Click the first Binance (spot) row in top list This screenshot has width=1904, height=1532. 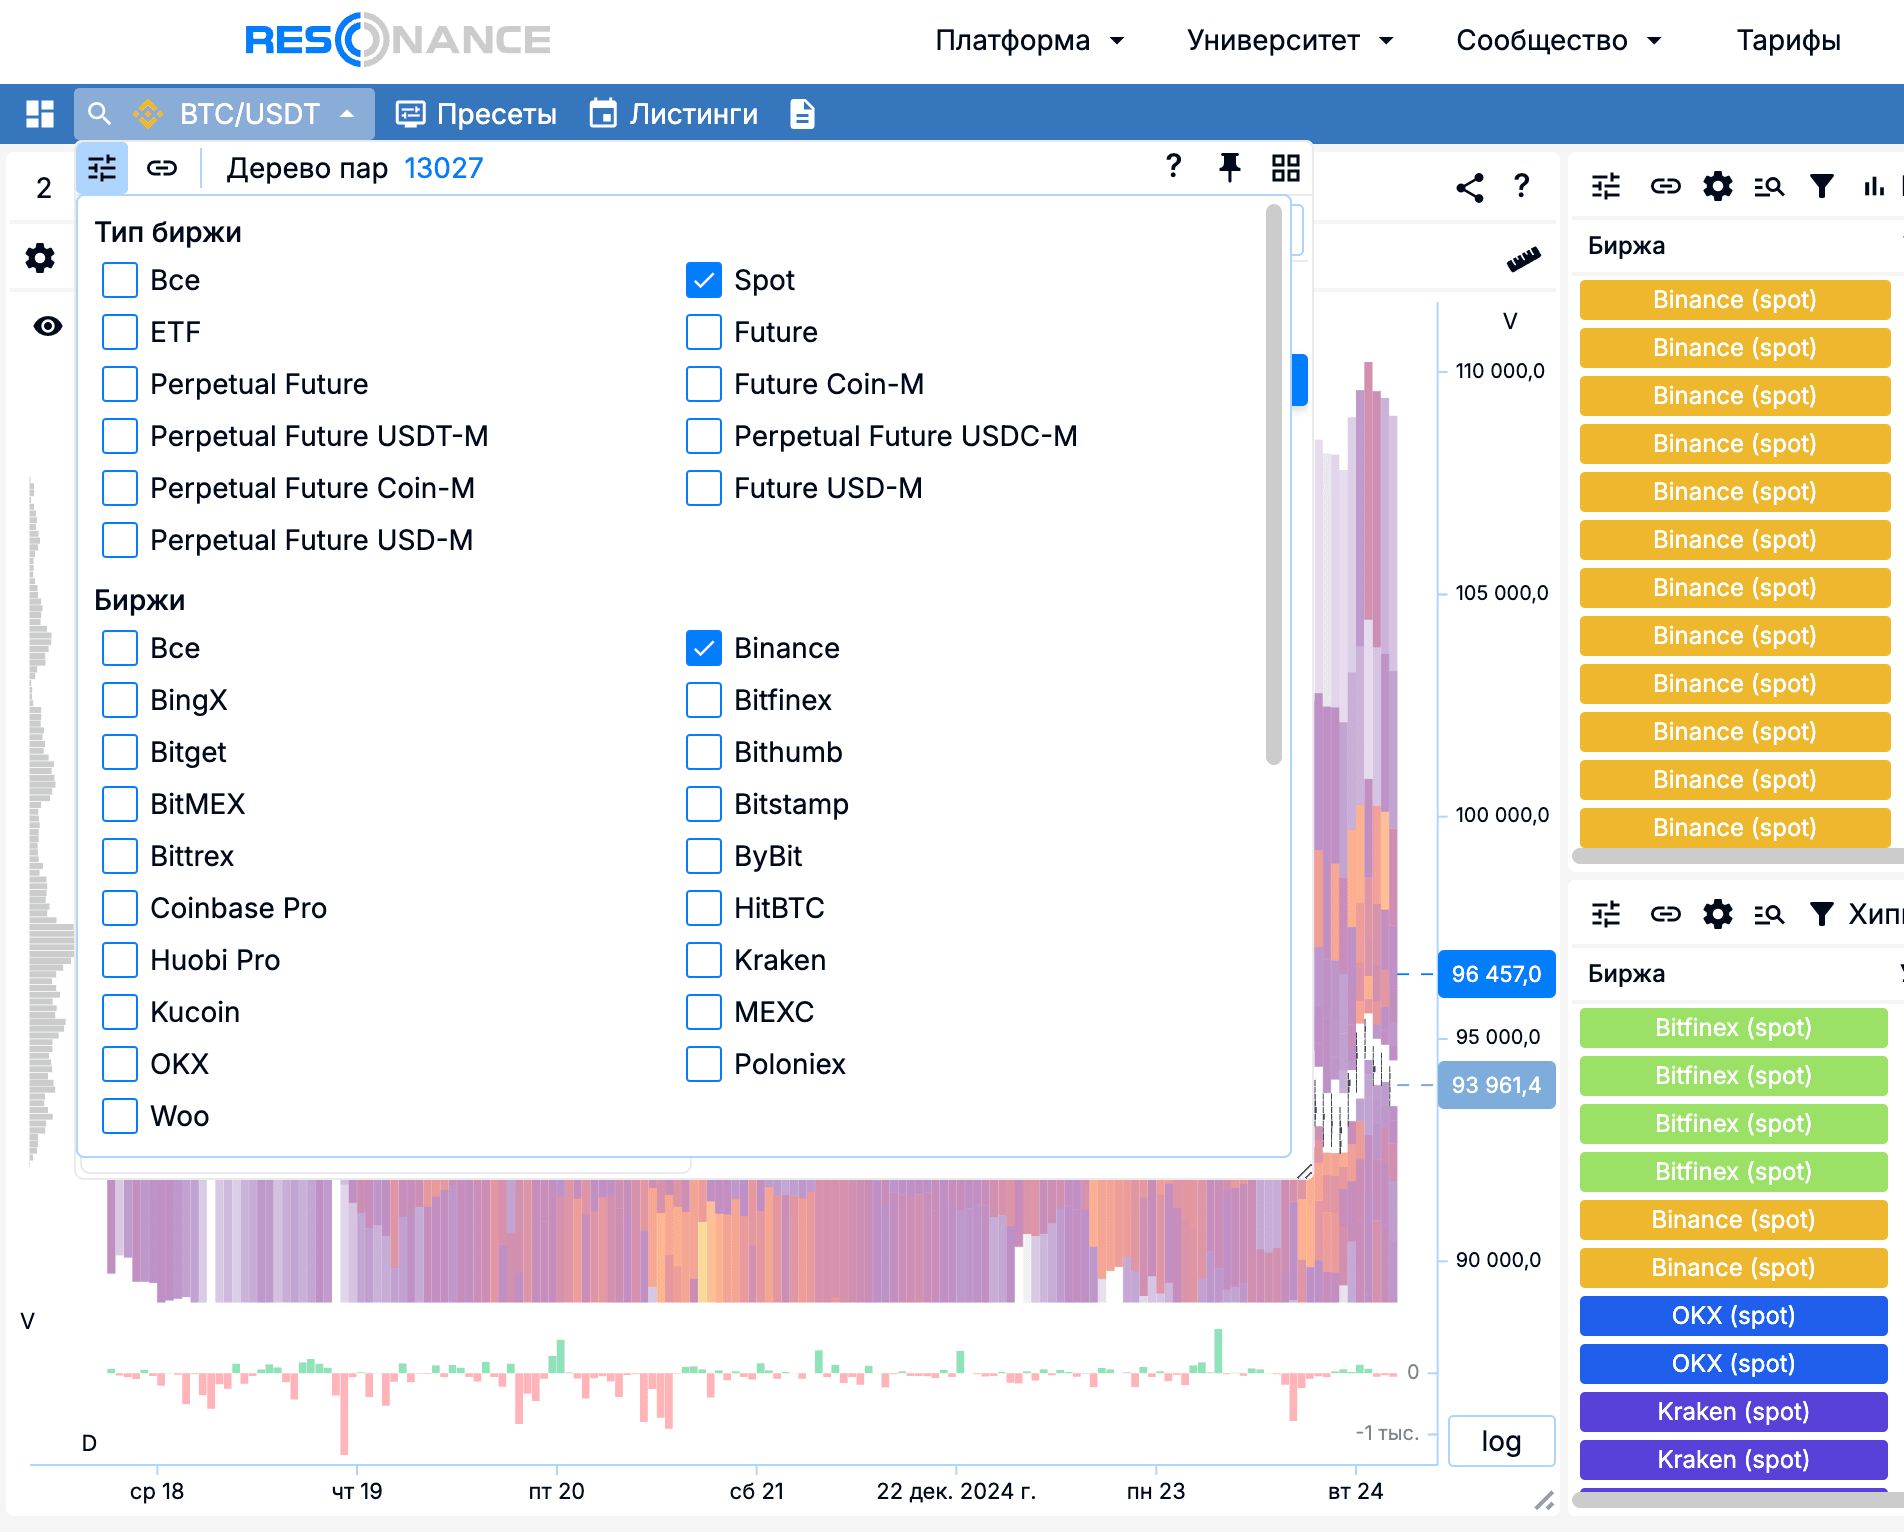coord(1735,300)
